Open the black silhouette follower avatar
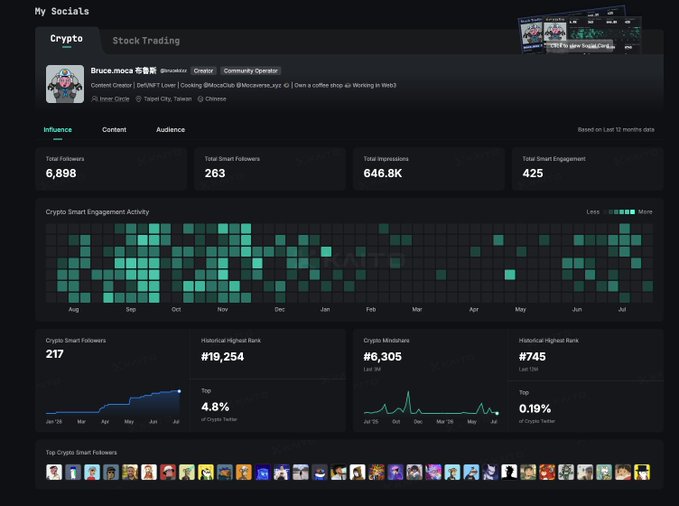This screenshot has width=679, height=506. point(509,472)
